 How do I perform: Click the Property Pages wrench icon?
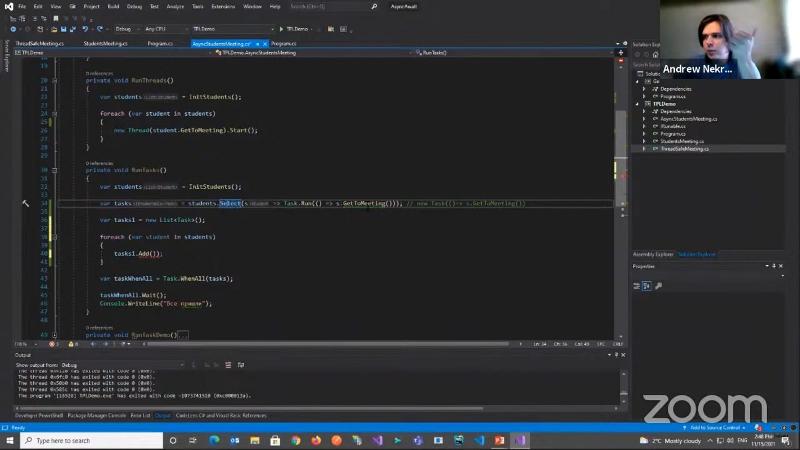click(658, 286)
